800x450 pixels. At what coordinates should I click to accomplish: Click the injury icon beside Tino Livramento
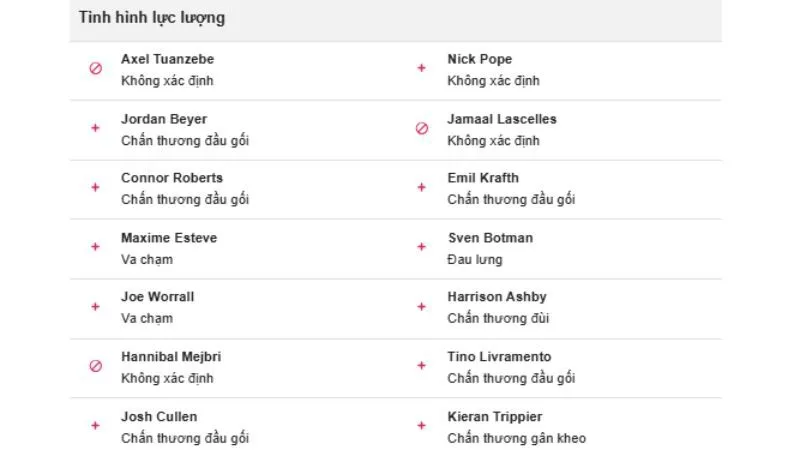click(x=421, y=366)
